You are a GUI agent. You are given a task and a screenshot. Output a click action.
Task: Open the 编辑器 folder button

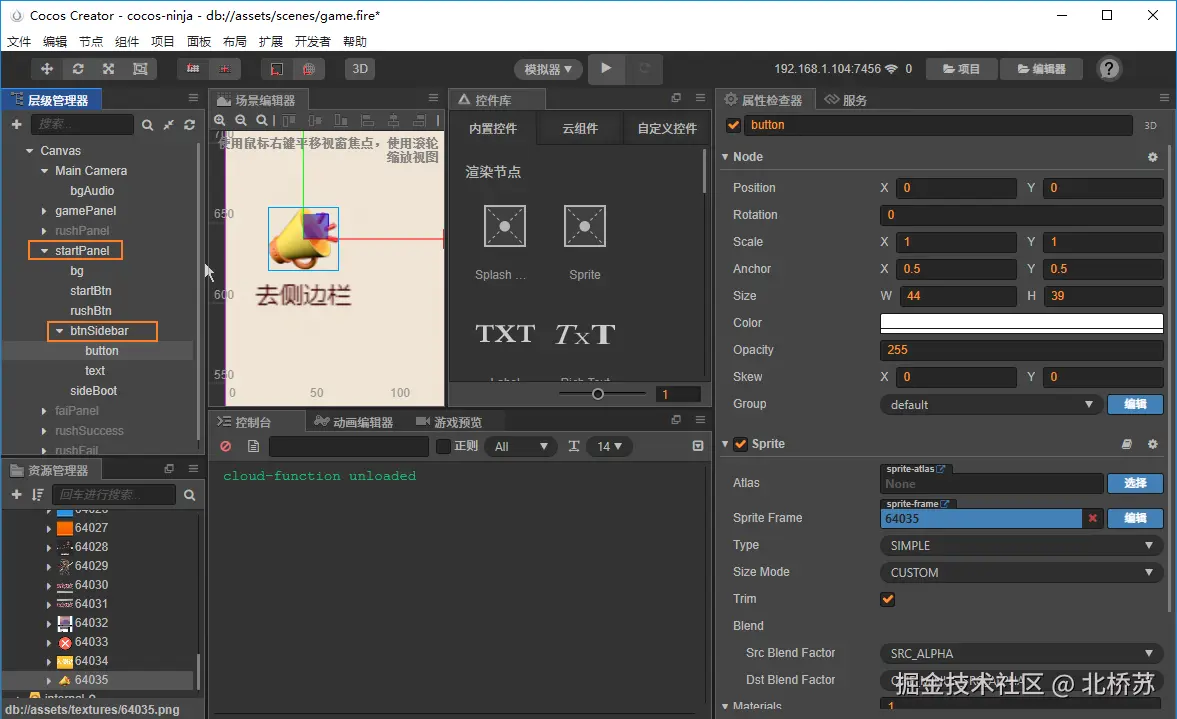1042,69
